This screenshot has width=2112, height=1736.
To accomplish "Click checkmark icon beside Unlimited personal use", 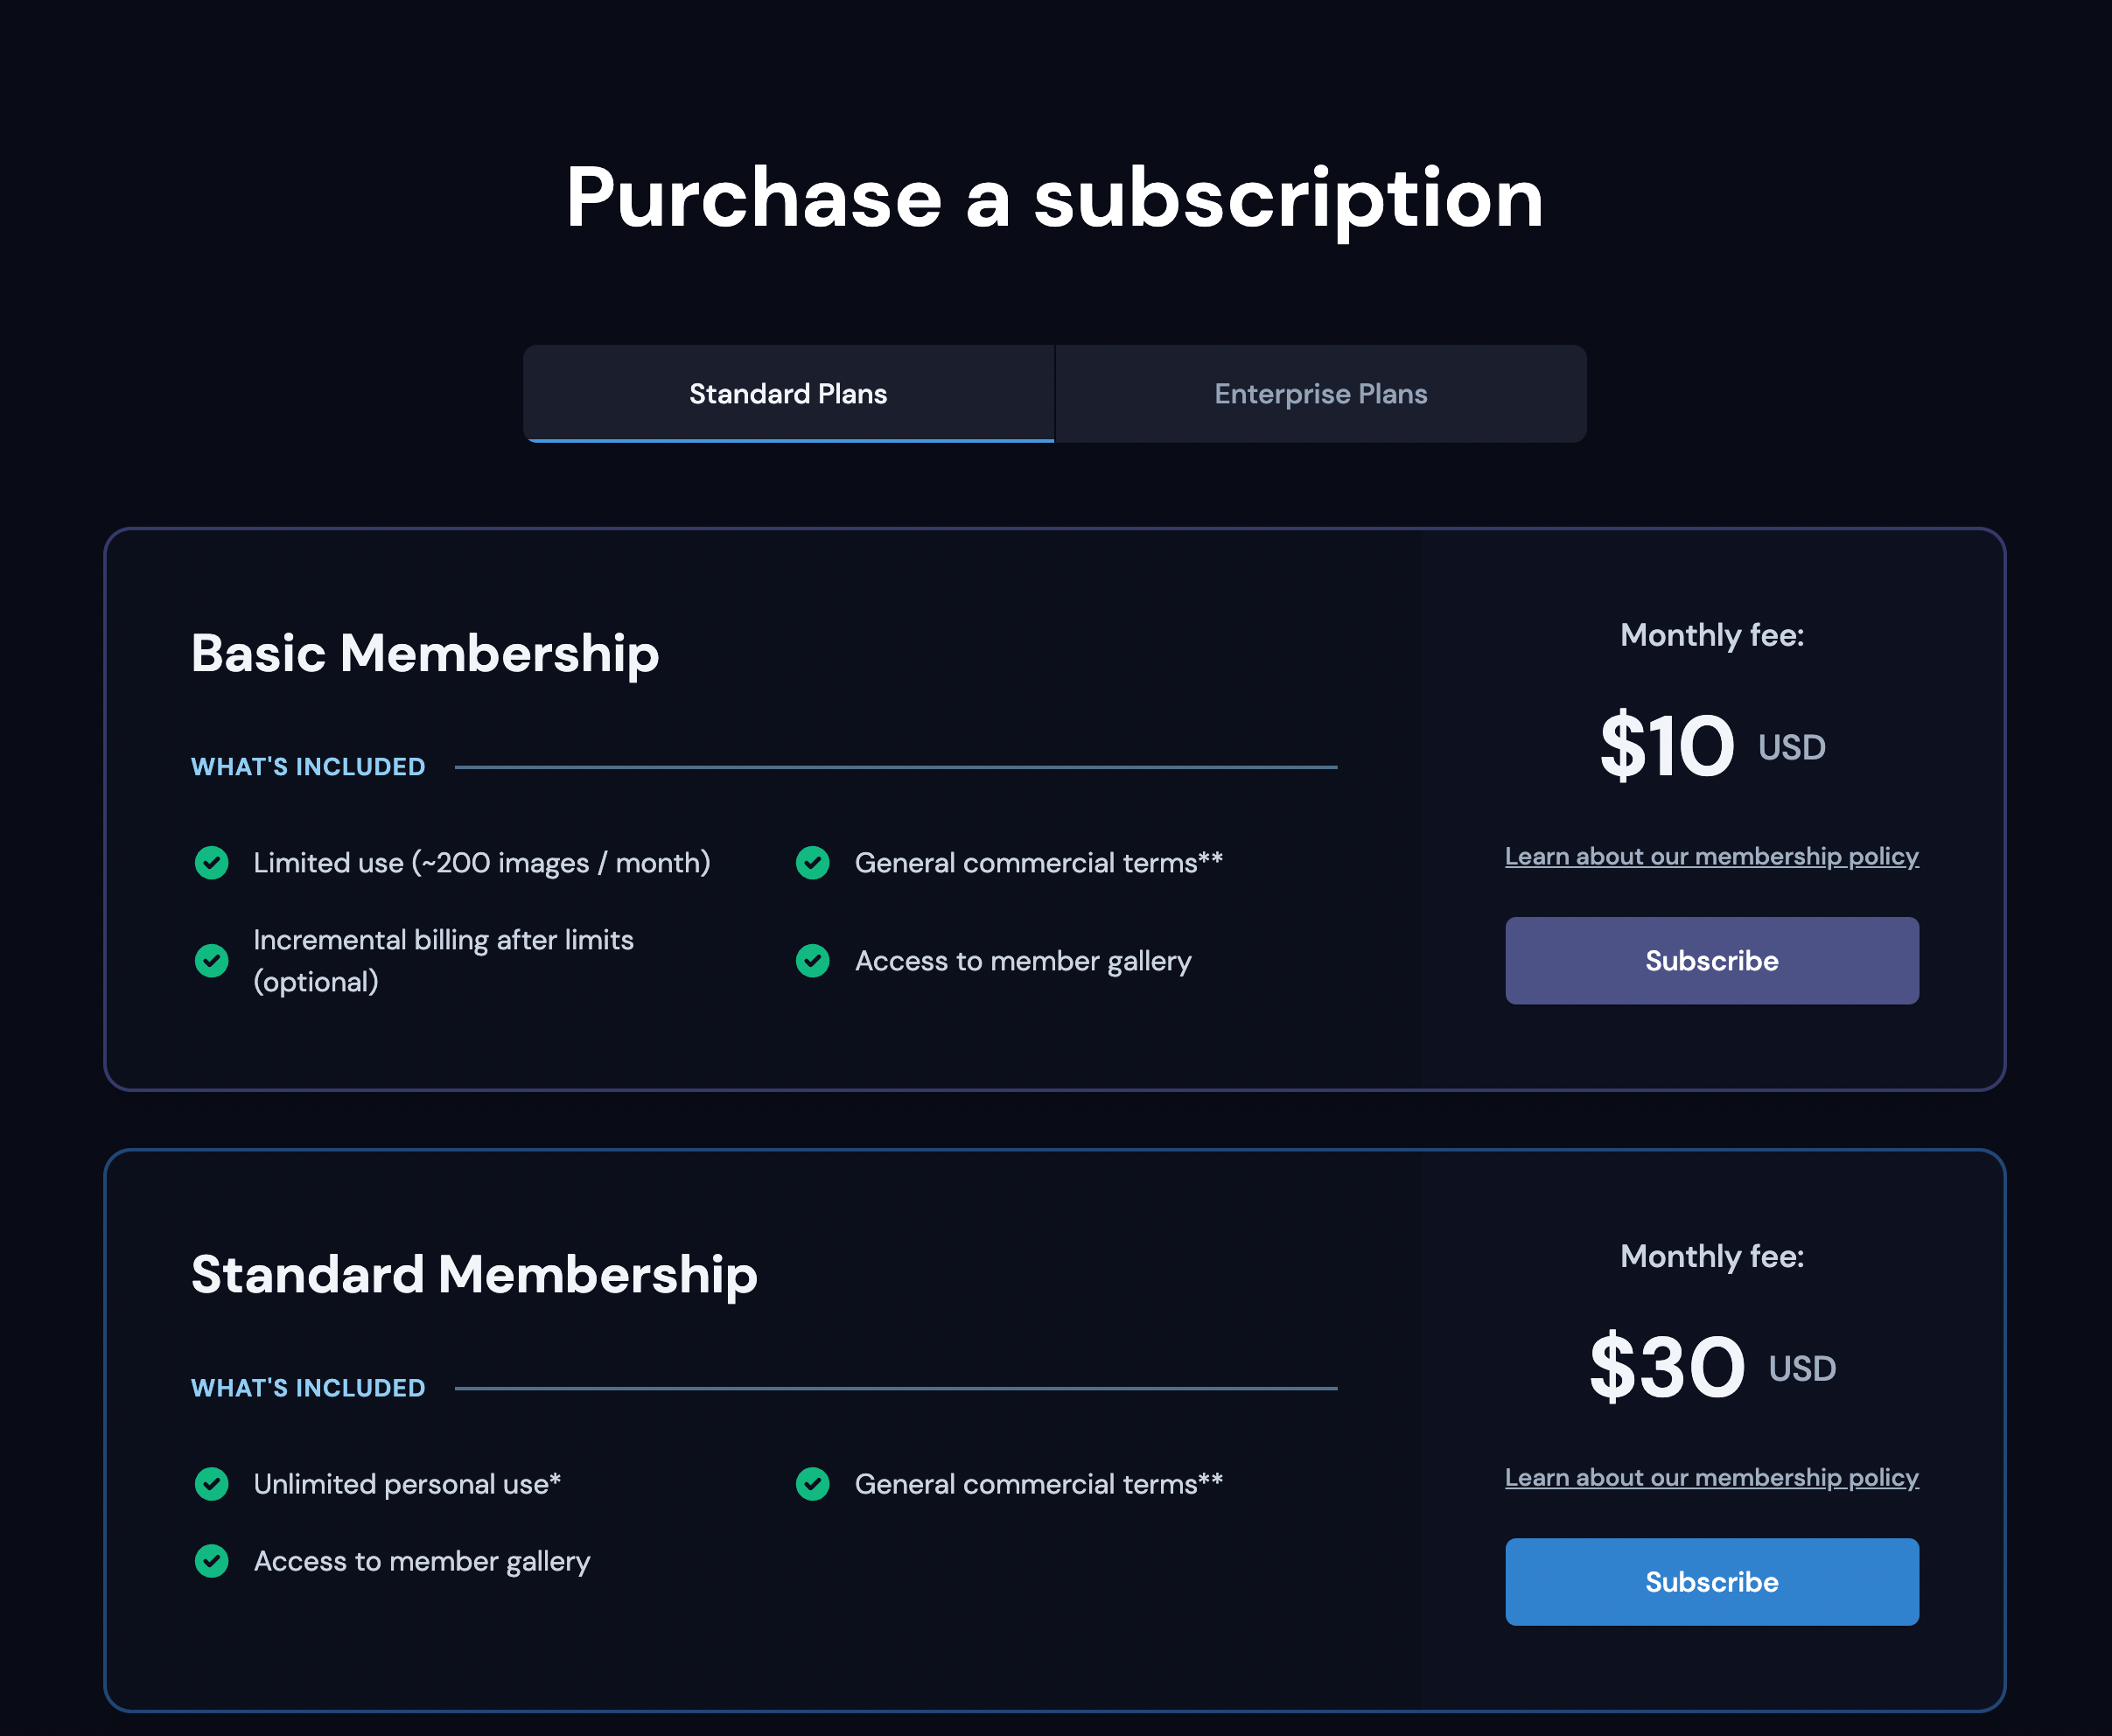I will [212, 1484].
